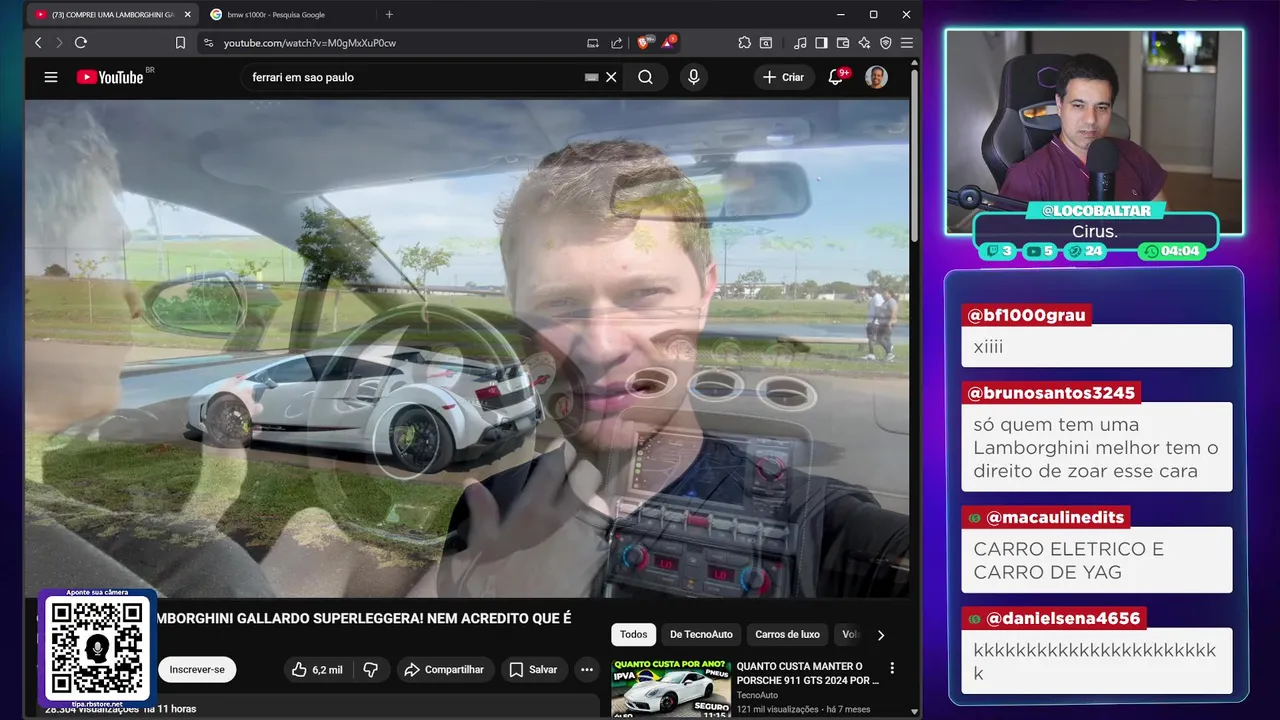Run the YouTube search magnifier
The width and height of the screenshot is (1280, 720).
coord(646,77)
